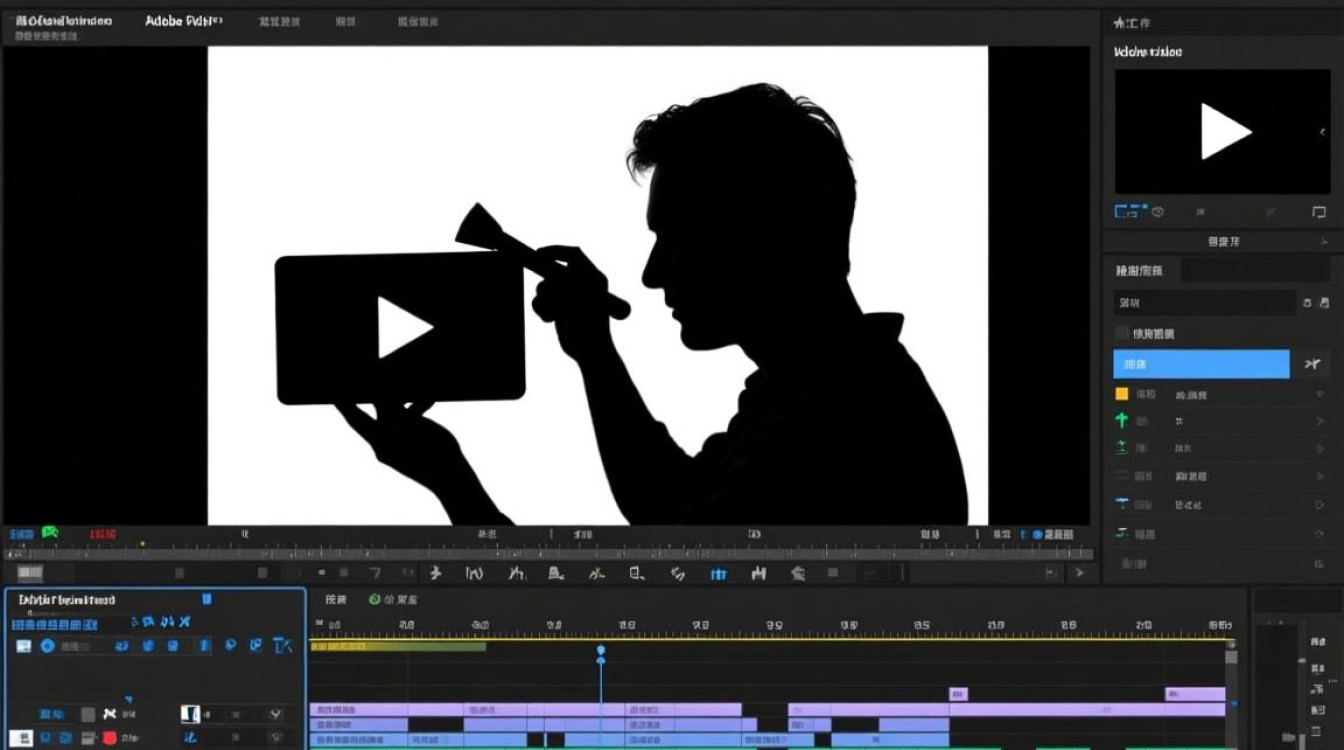Click the blue playhead marker on the timeline
This screenshot has width=1344, height=750.
tap(601, 652)
